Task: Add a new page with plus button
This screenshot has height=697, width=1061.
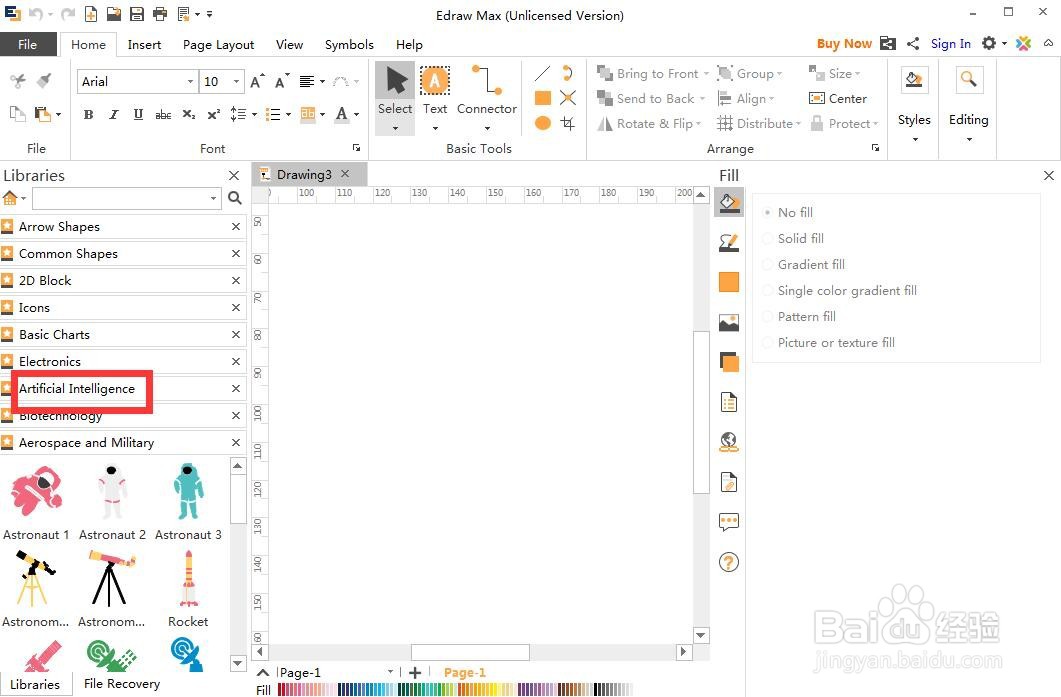Action: tap(415, 673)
